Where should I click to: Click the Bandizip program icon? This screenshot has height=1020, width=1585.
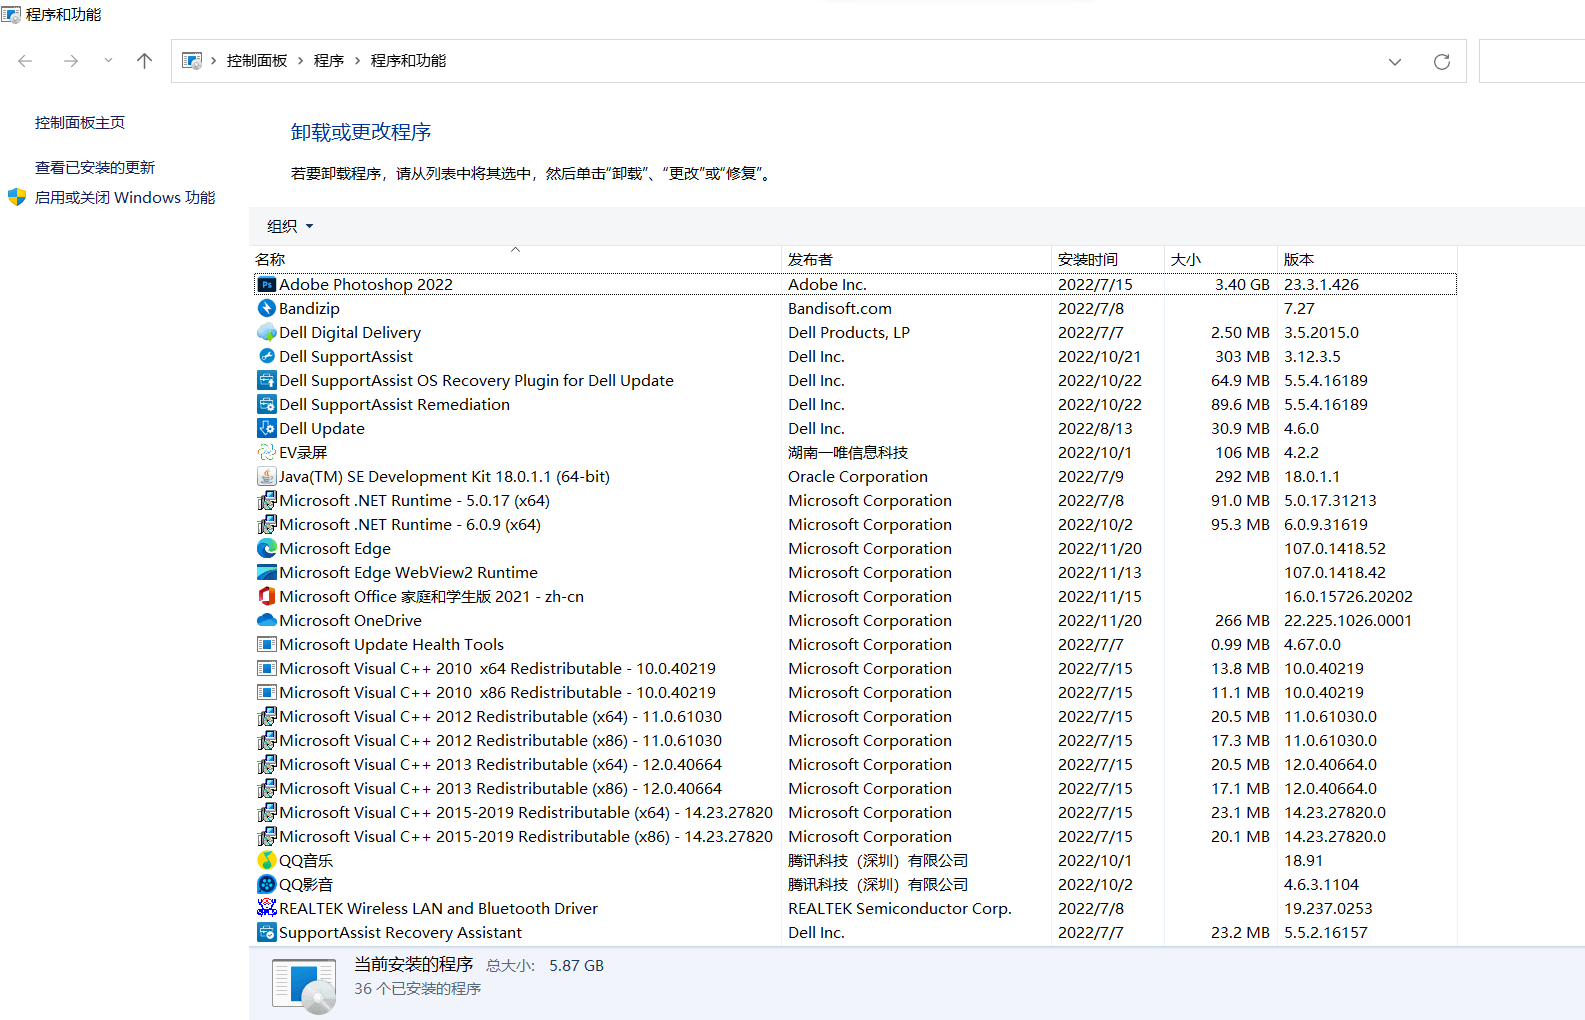[267, 309]
